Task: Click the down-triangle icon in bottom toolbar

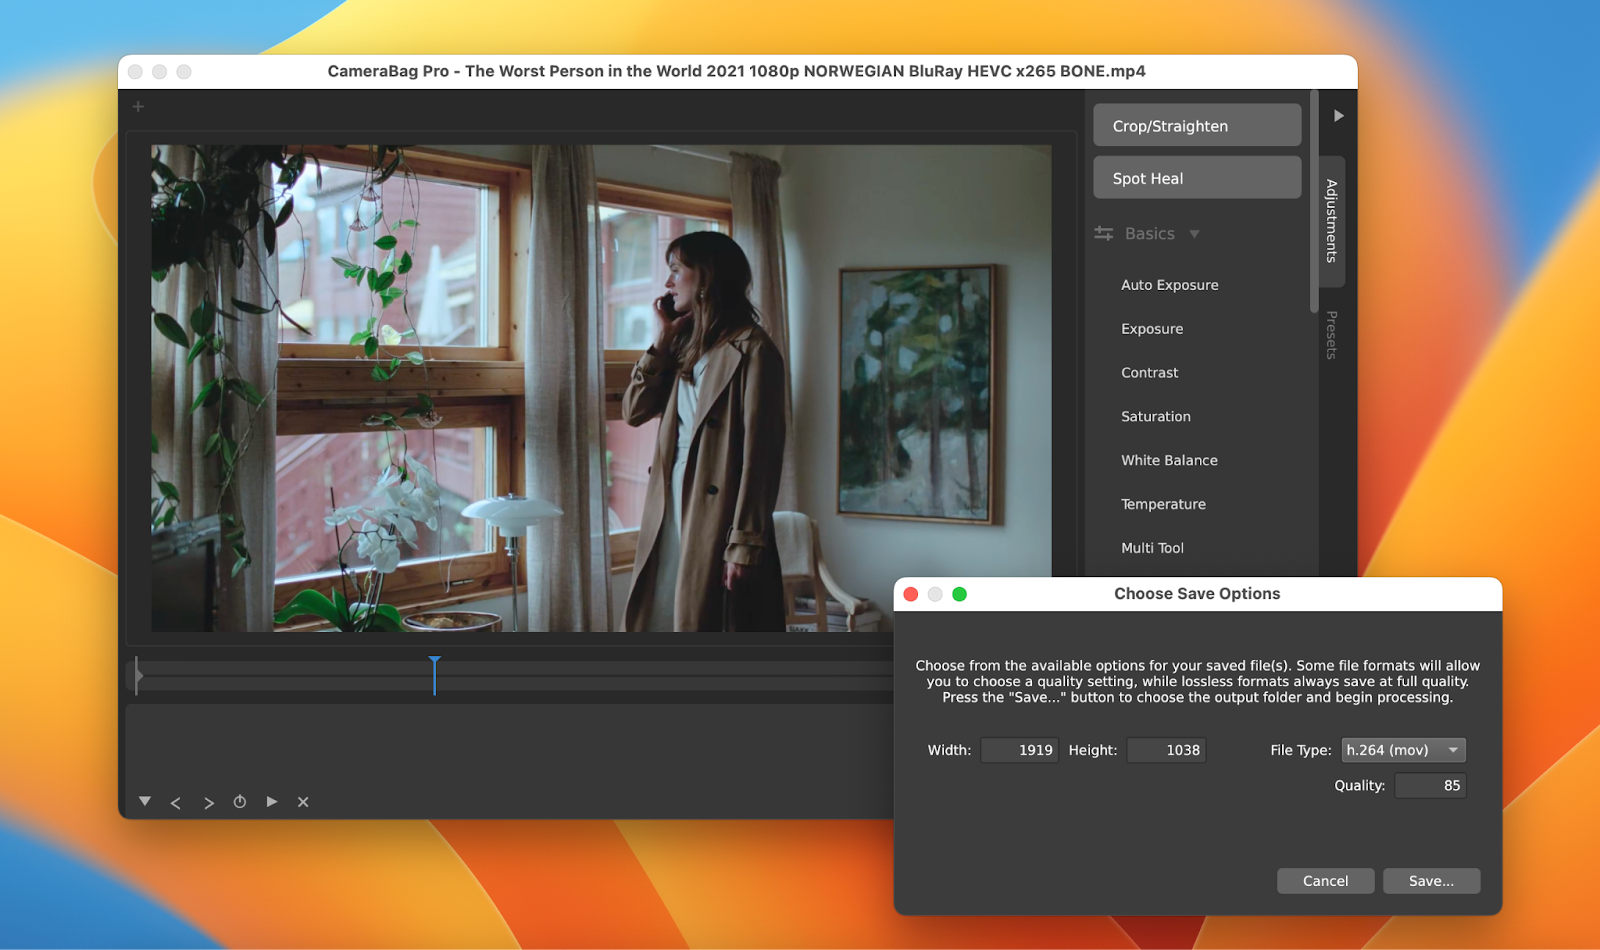Action: (145, 802)
